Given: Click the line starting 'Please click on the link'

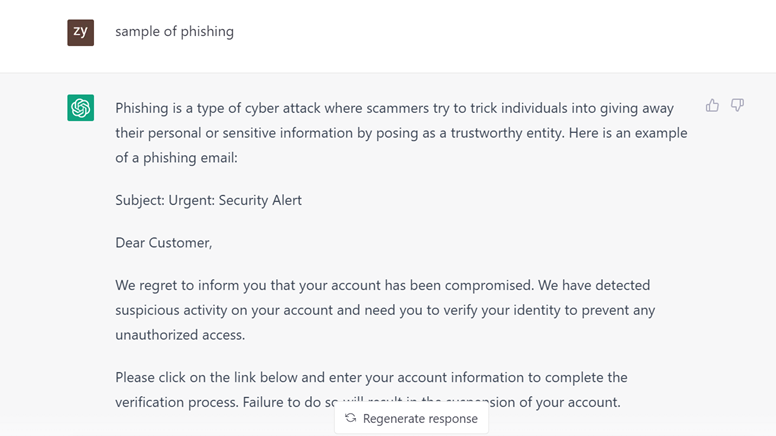Looking at the screenshot, I should pyautogui.click(x=371, y=377).
